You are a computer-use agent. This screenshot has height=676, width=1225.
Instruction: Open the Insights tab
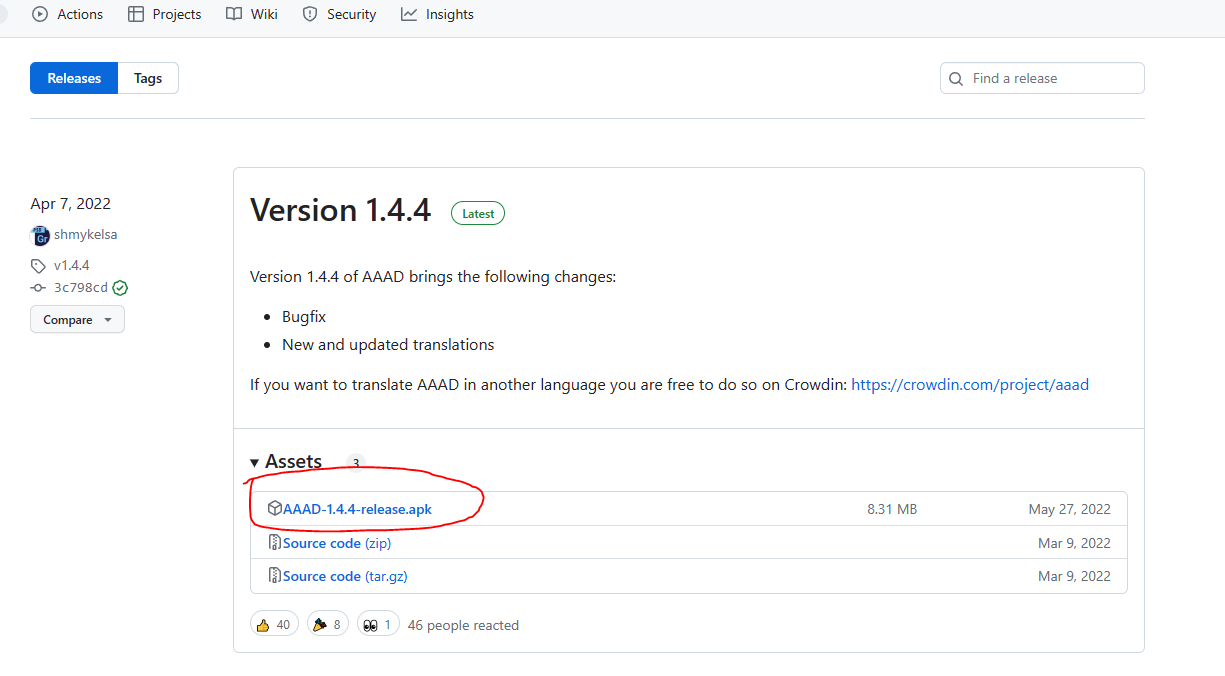coord(437,14)
